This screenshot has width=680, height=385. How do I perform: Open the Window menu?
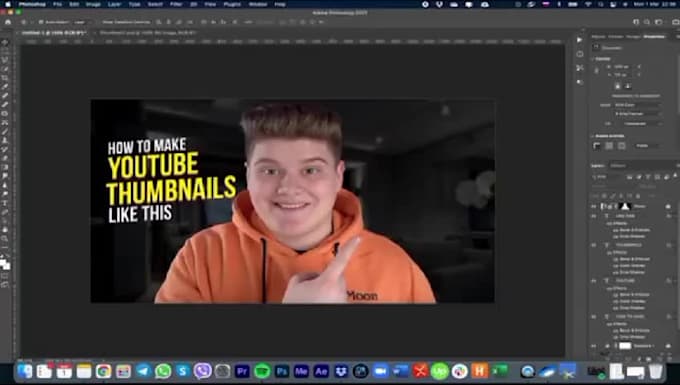258,4
